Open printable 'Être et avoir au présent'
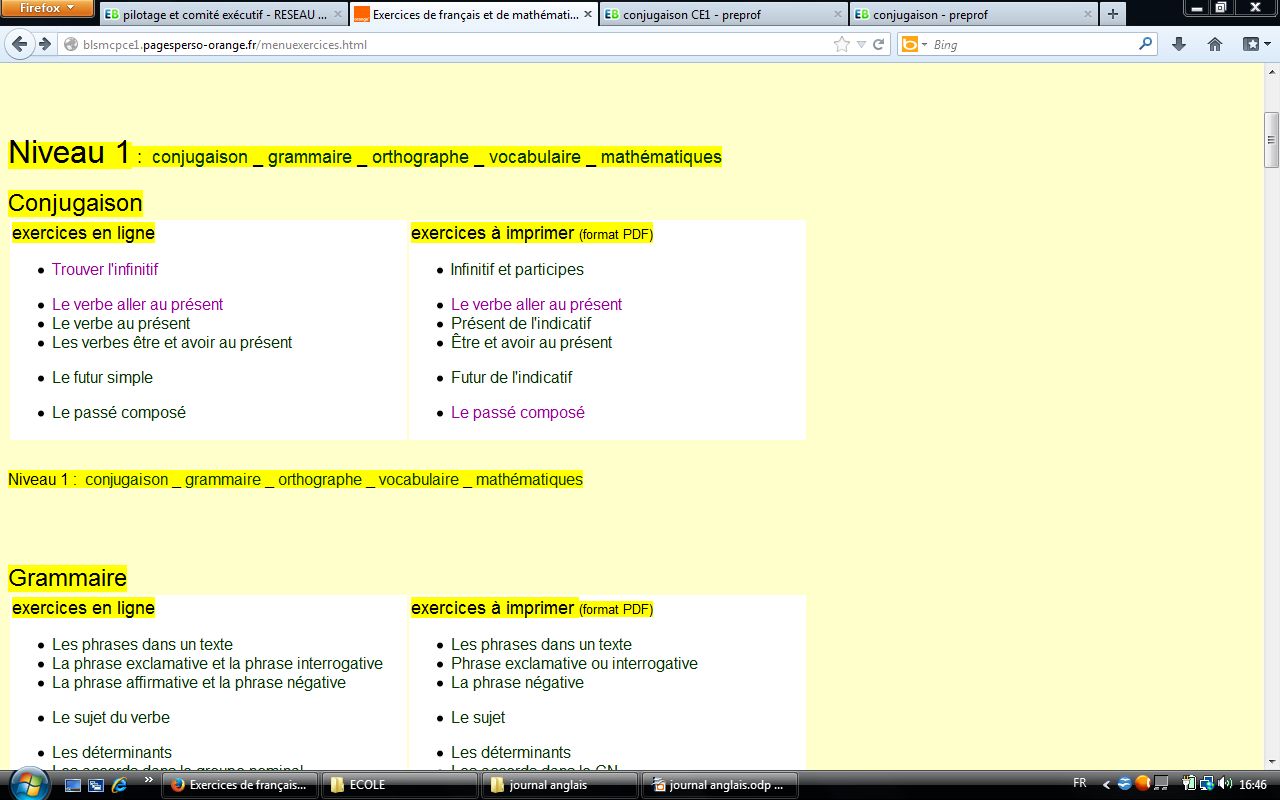This screenshot has width=1280, height=800. (x=531, y=342)
